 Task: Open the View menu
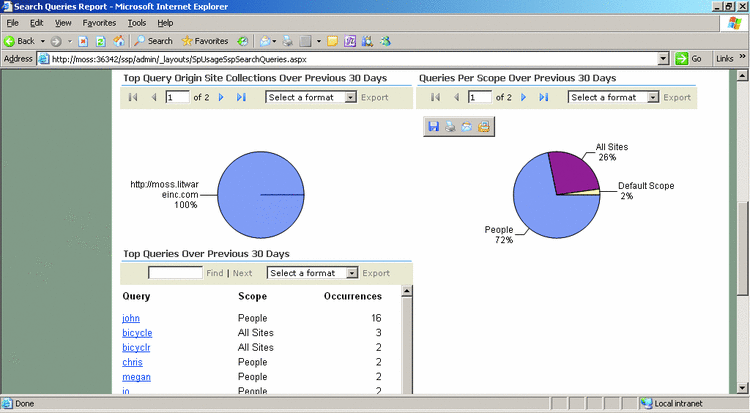pyautogui.click(x=63, y=23)
